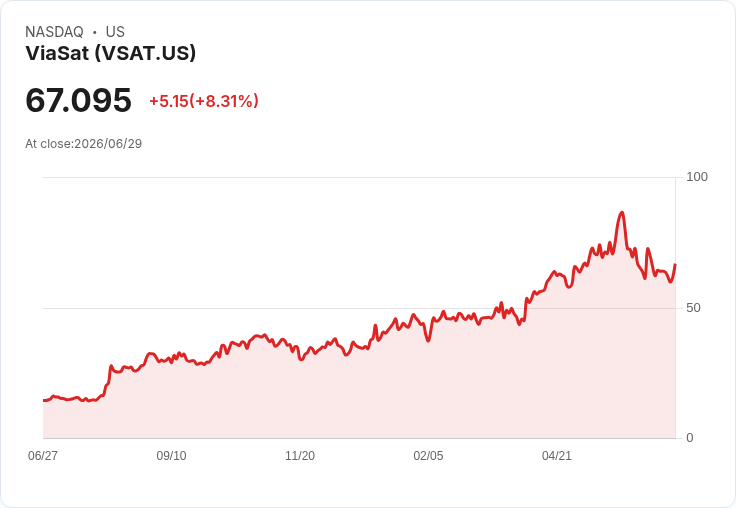Click the 11/20 x-axis date label

(x=300, y=456)
